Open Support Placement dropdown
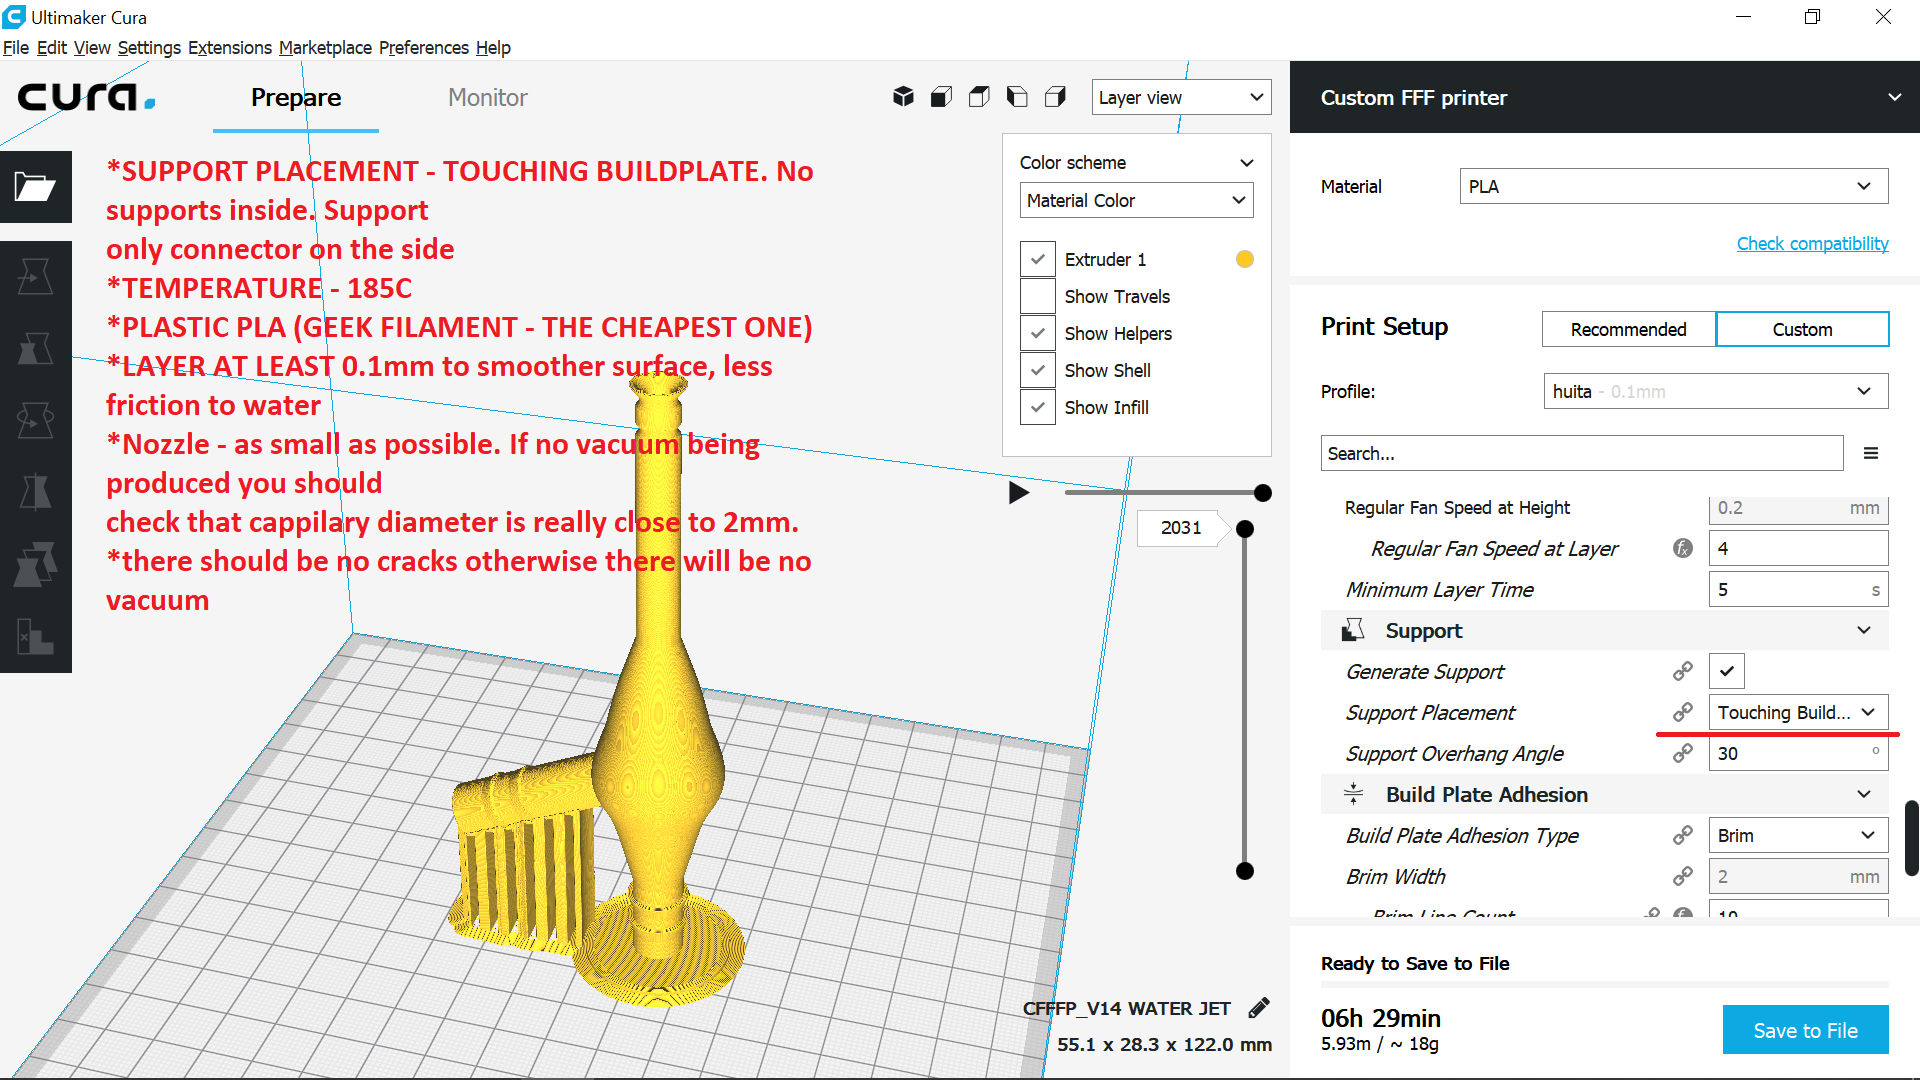The height and width of the screenshot is (1080, 1920). 1799,712
